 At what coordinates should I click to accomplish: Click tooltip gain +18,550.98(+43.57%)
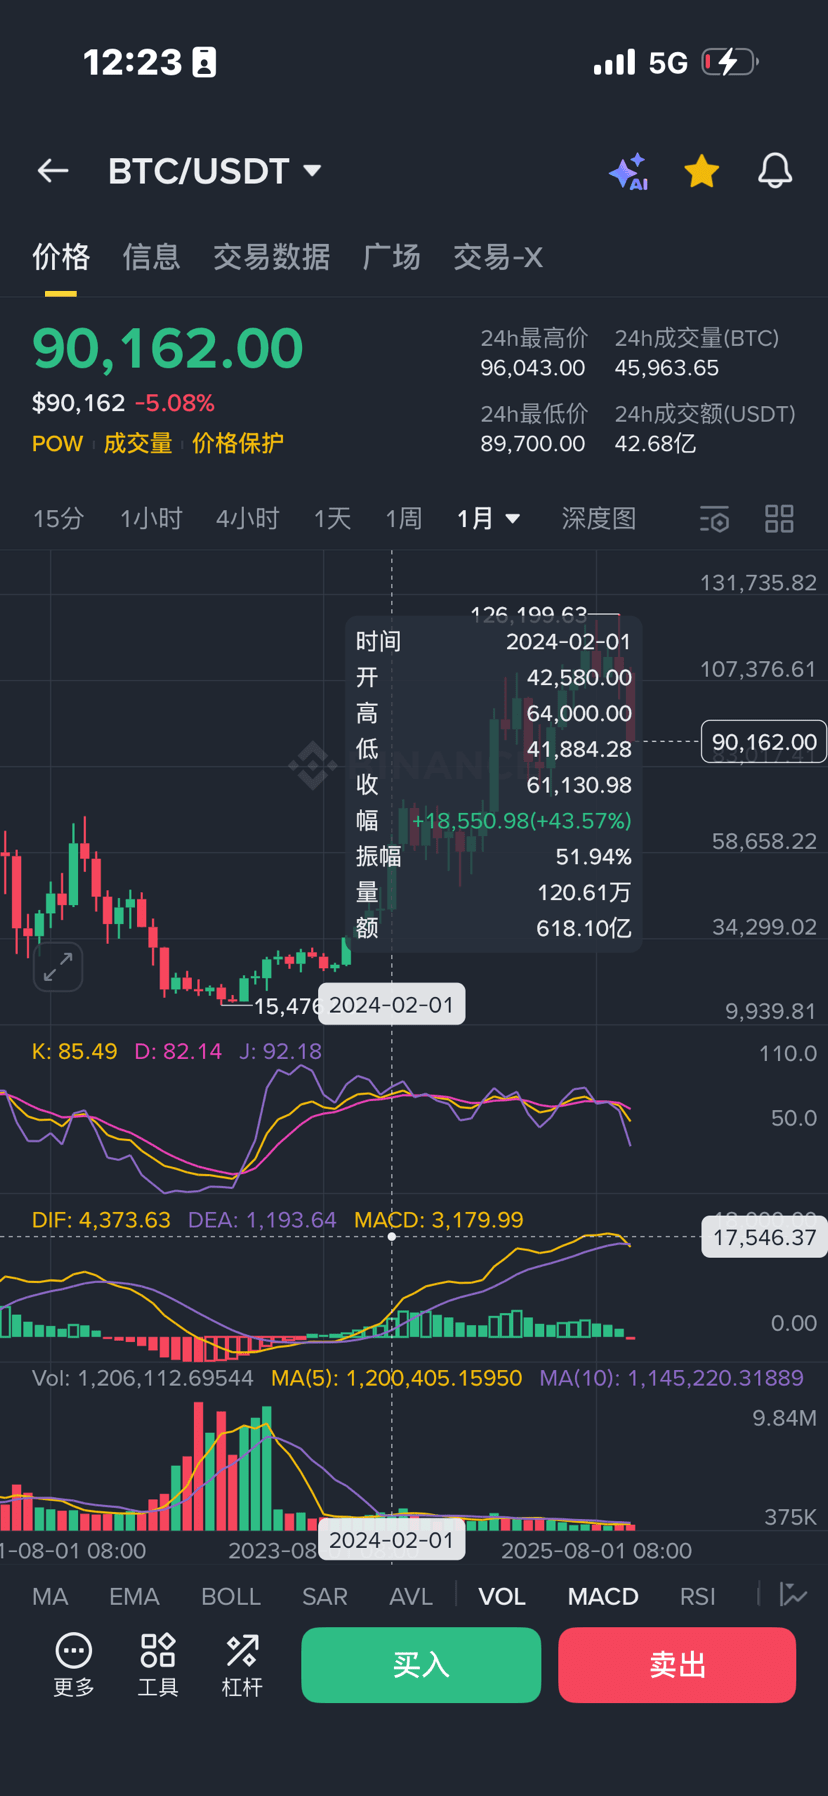click(521, 821)
